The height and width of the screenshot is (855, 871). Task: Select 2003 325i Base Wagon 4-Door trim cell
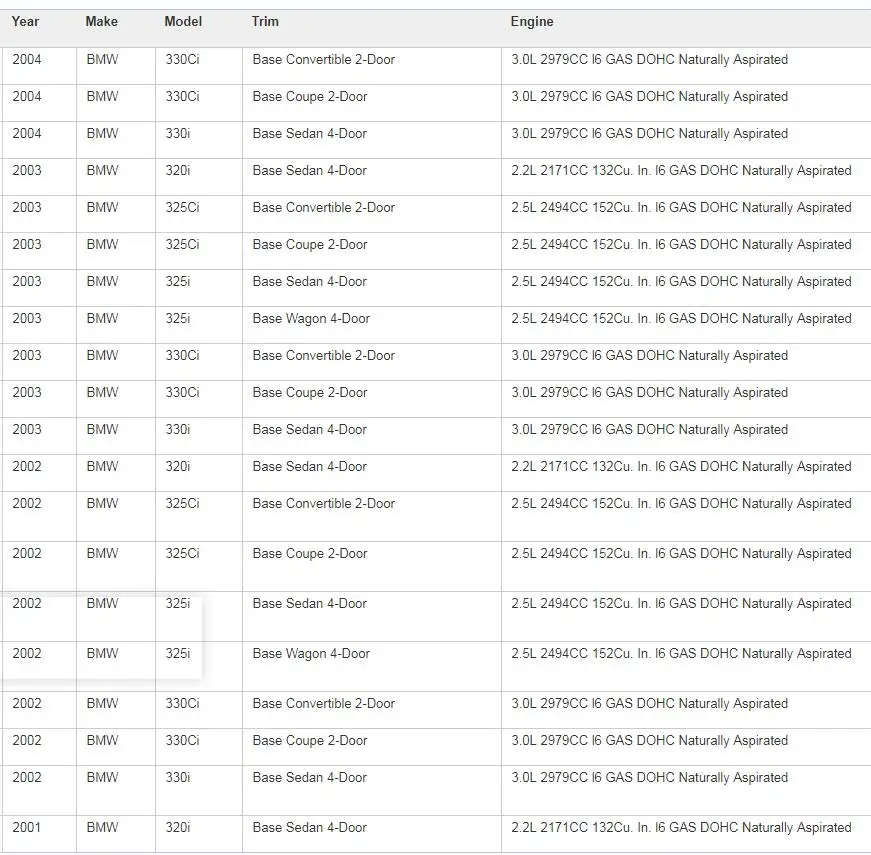[x=372, y=326]
